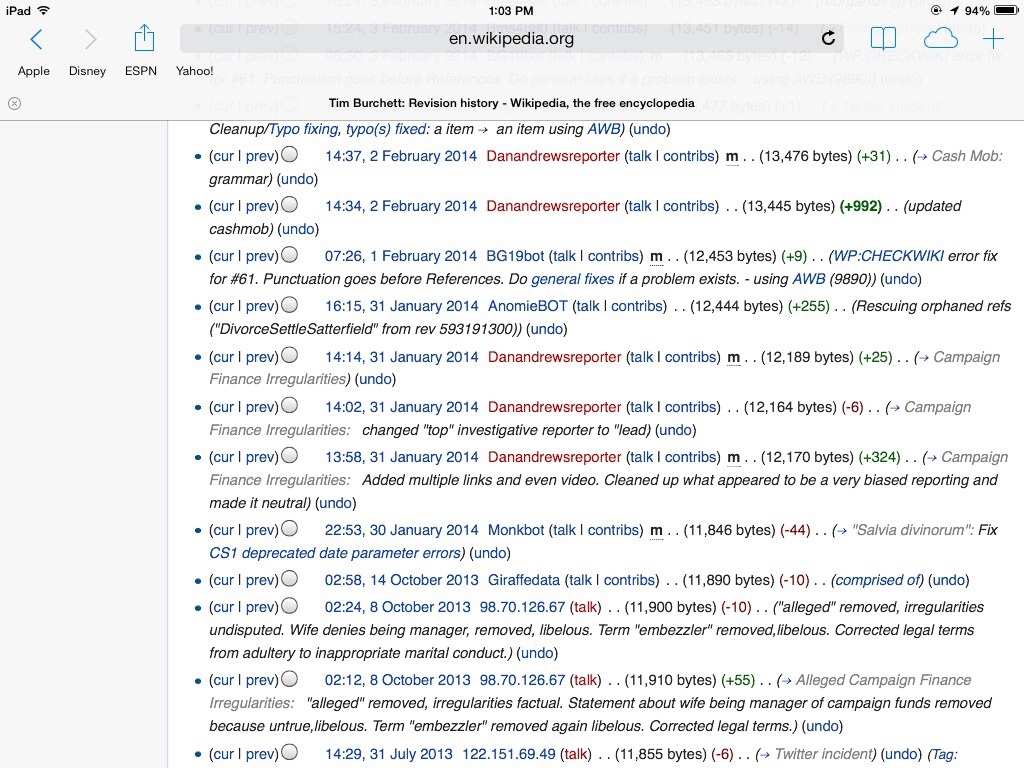Tap the 1:03 PM status bar clock
This screenshot has width=1024, height=768.
click(511, 10)
